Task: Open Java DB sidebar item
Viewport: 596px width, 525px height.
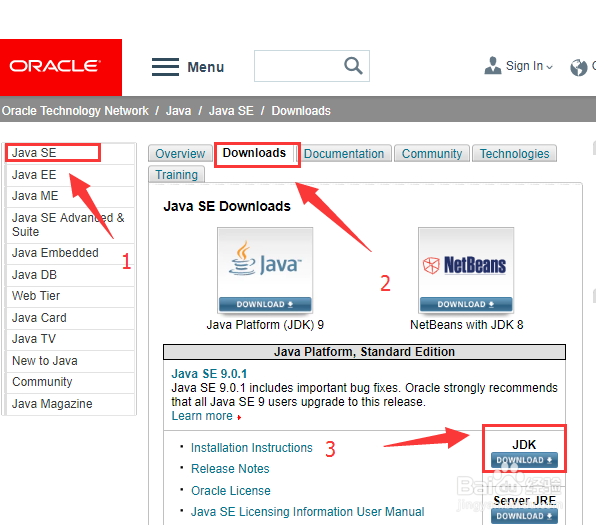Action: (x=70, y=275)
